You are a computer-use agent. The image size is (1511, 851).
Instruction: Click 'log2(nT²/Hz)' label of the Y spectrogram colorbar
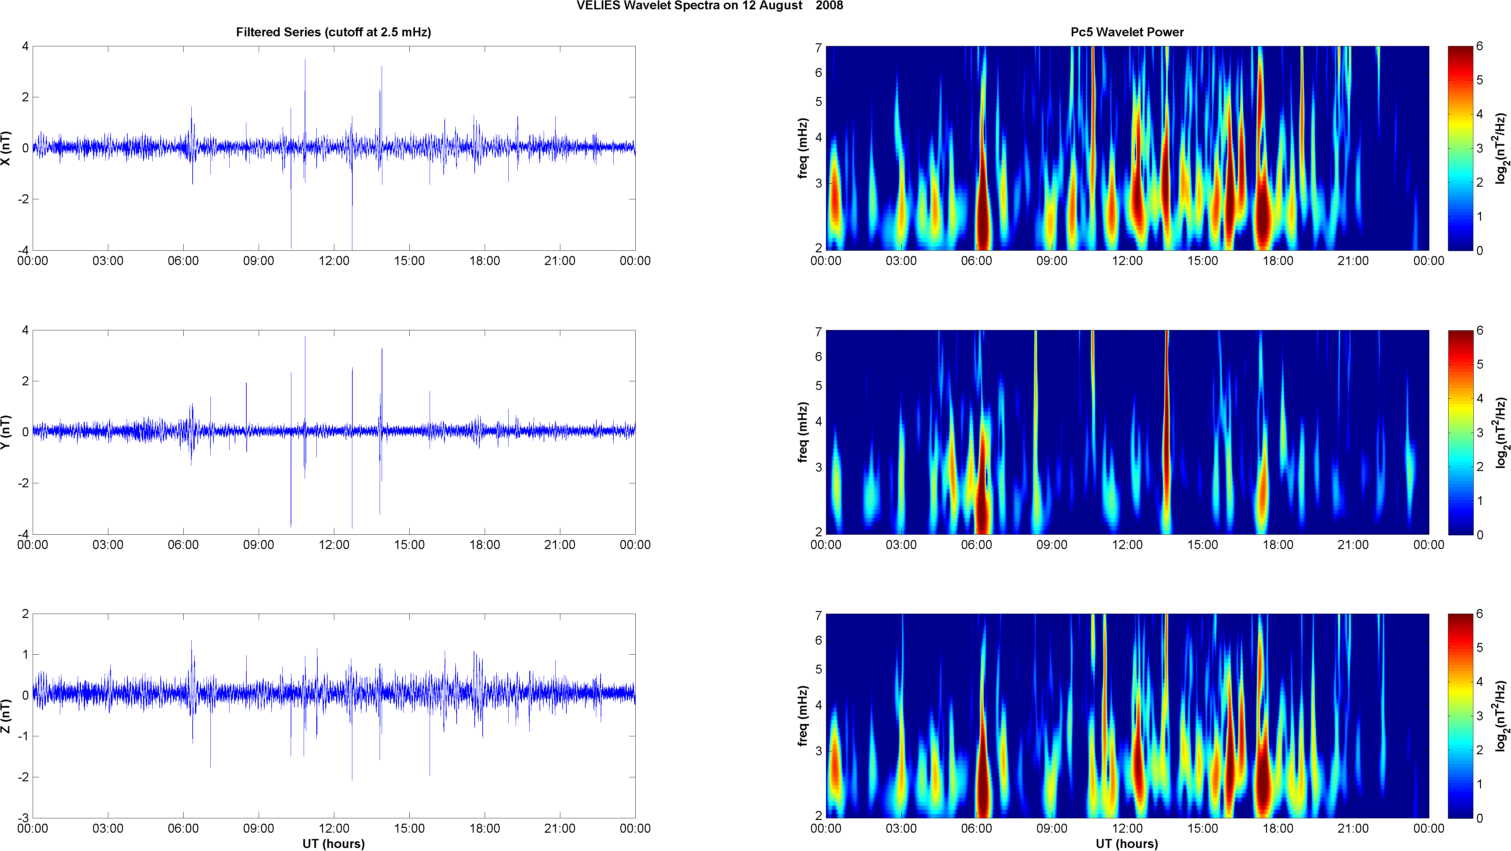[1501, 432]
